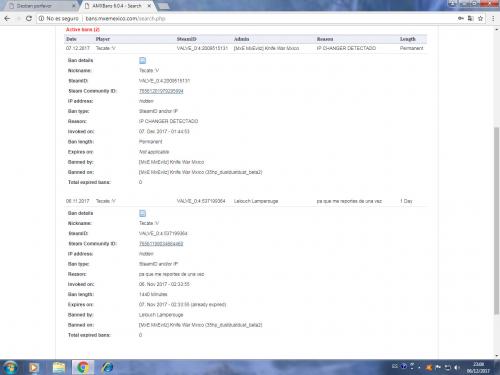The height and width of the screenshot is (375, 500).
Task: Click the '1 Day' length cell
Action: pyautogui.click(x=406, y=201)
